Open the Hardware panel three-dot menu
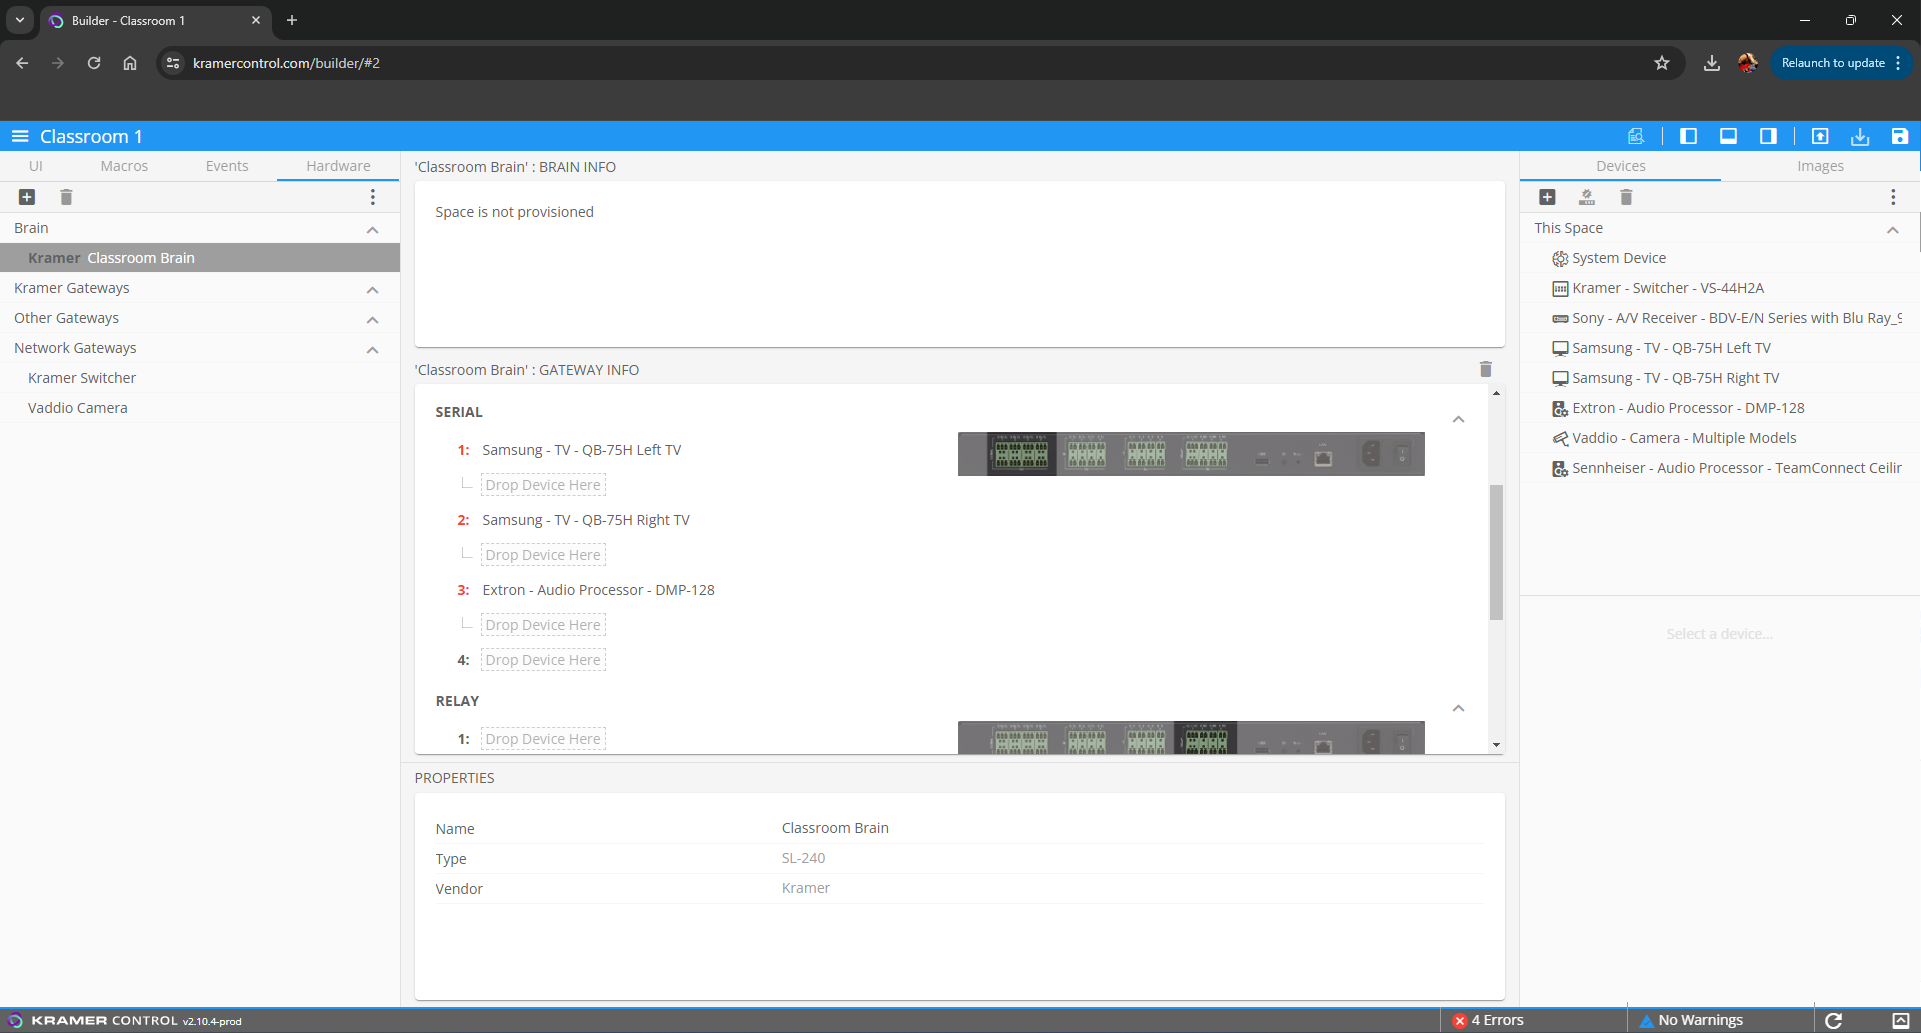1921x1033 pixels. click(373, 197)
